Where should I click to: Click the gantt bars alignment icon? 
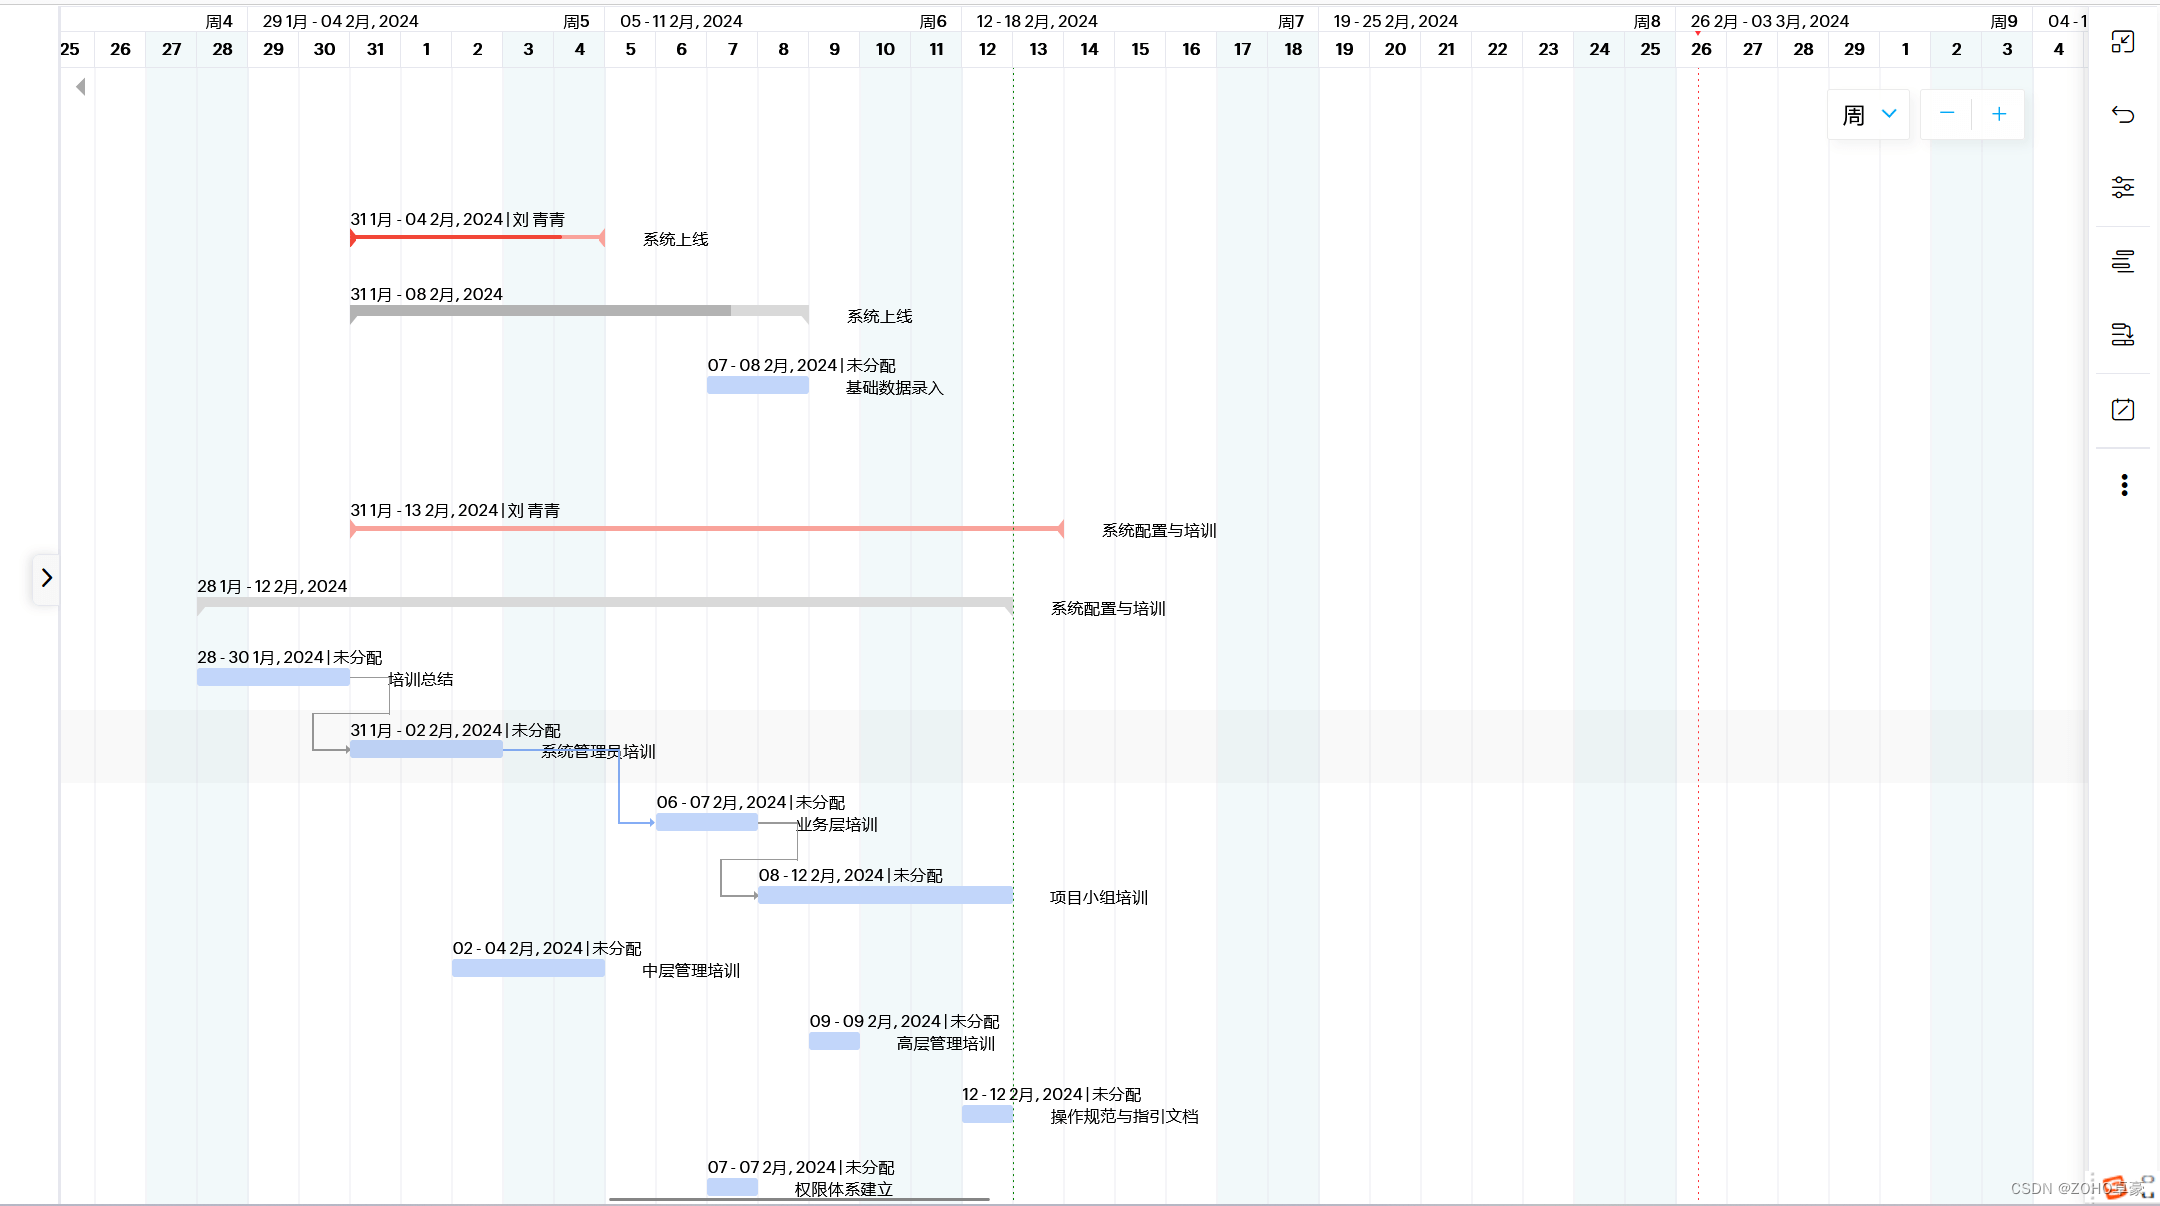point(2122,261)
